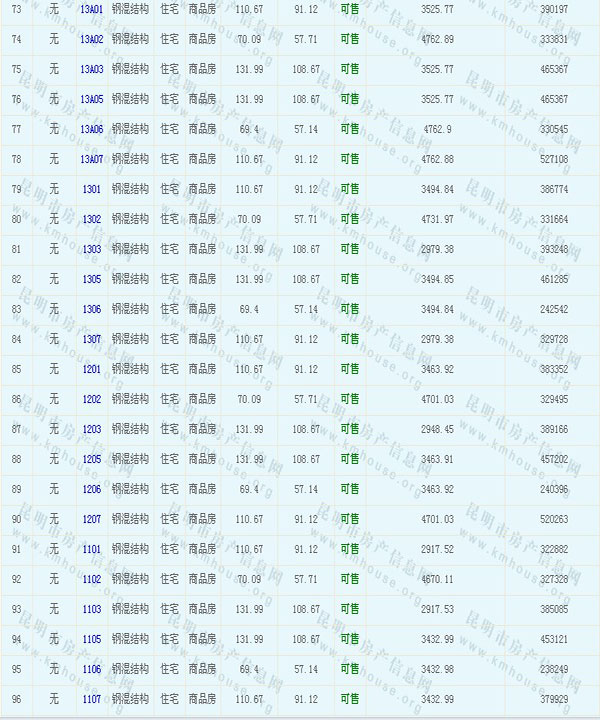Click room 1206 link

pos(91,489)
